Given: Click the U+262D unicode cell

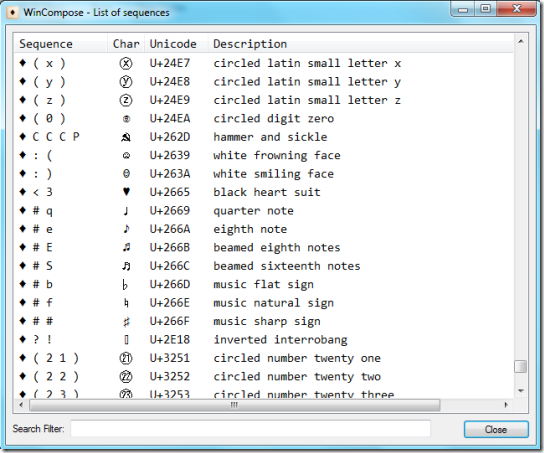Looking at the screenshot, I should (x=170, y=137).
